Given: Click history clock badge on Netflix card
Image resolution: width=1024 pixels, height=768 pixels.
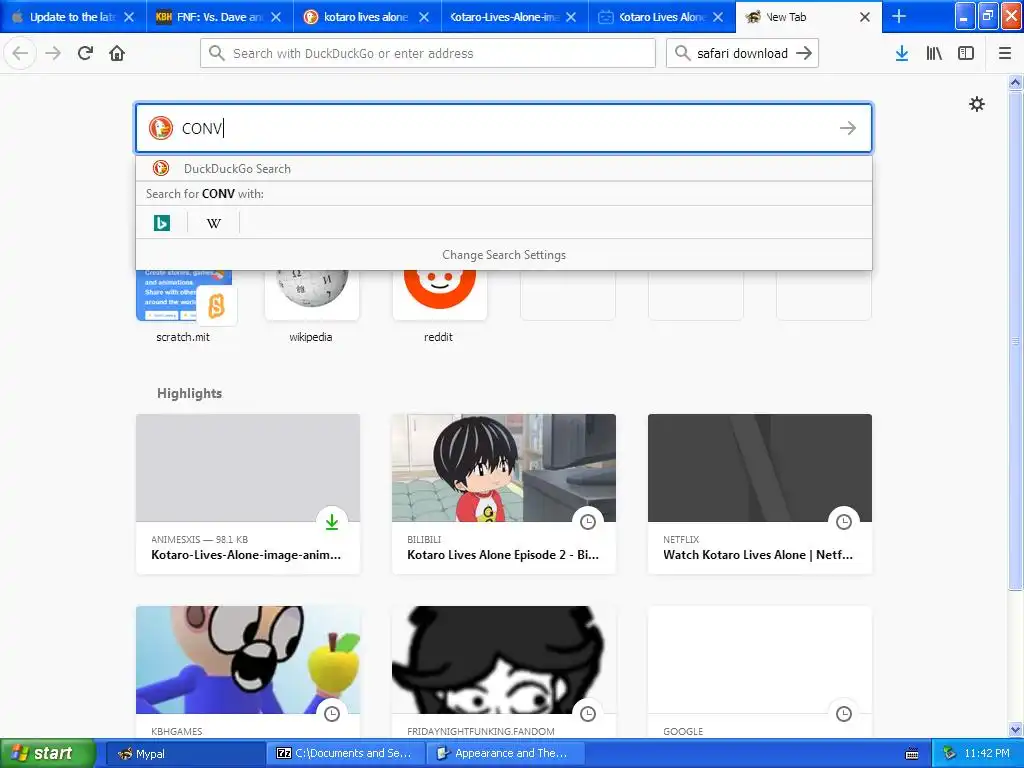Looking at the screenshot, I should 844,521.
